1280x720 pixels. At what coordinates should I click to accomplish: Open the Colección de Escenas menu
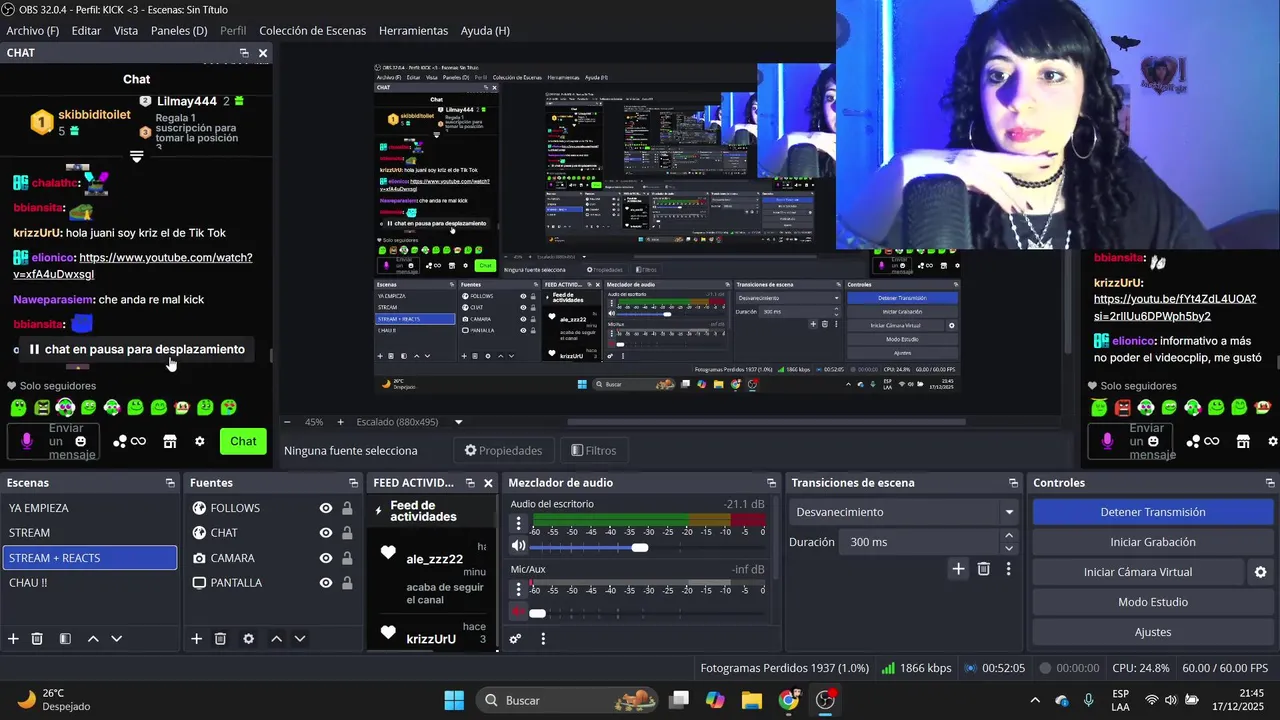coord(313,31)
